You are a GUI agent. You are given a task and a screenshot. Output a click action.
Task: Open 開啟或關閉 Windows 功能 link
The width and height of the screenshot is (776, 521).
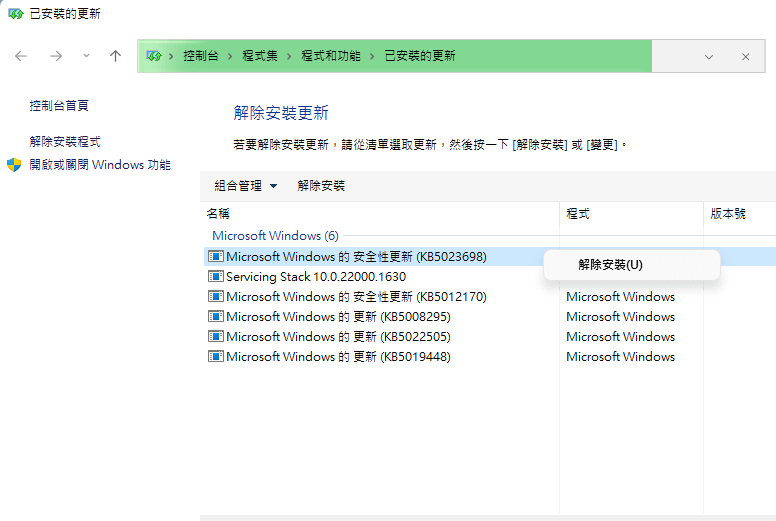100,165
